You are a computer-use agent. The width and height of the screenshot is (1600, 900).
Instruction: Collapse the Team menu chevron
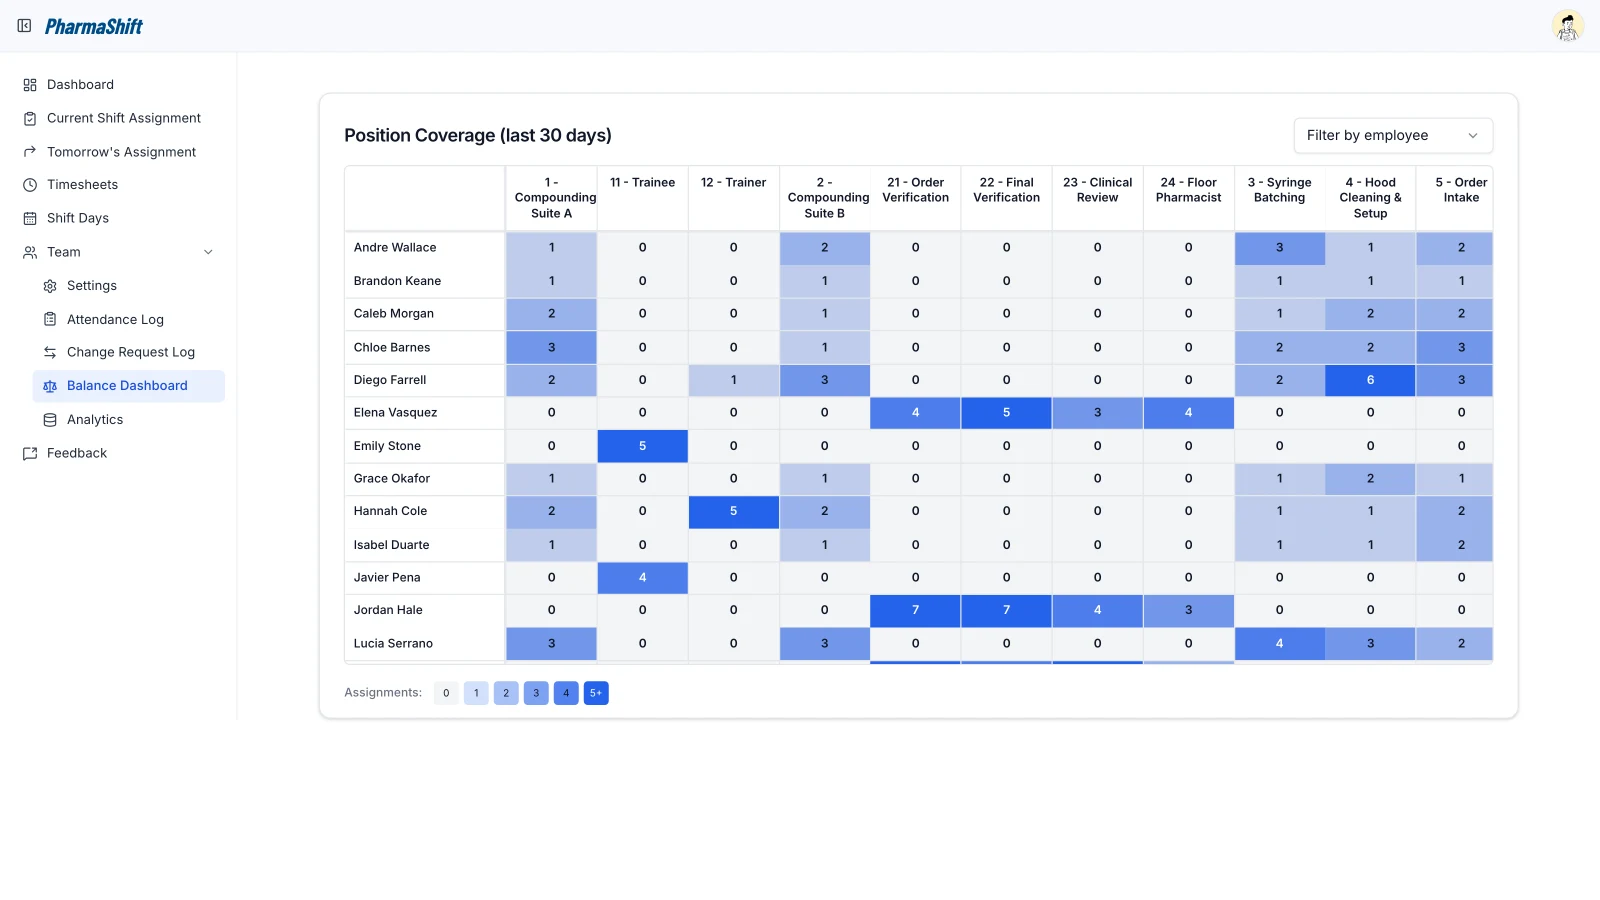pos(208,252)
